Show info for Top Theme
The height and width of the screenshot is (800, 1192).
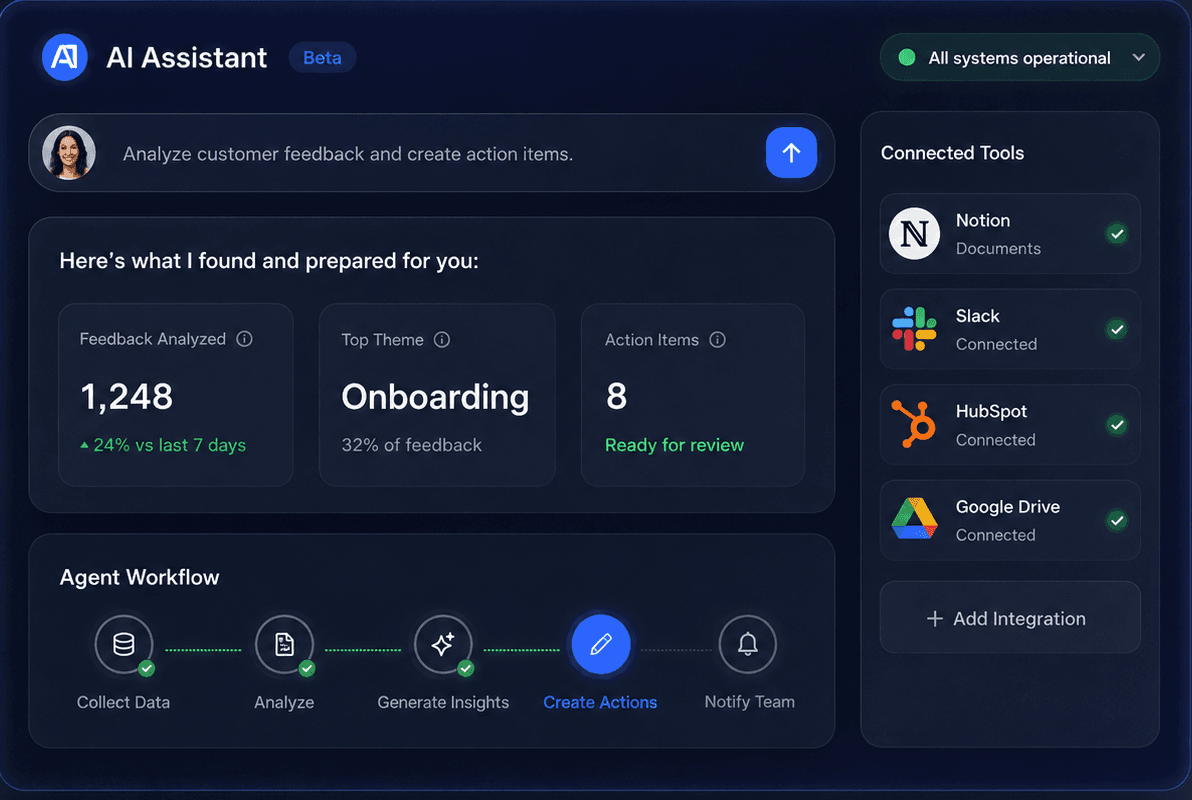(442, 339)
